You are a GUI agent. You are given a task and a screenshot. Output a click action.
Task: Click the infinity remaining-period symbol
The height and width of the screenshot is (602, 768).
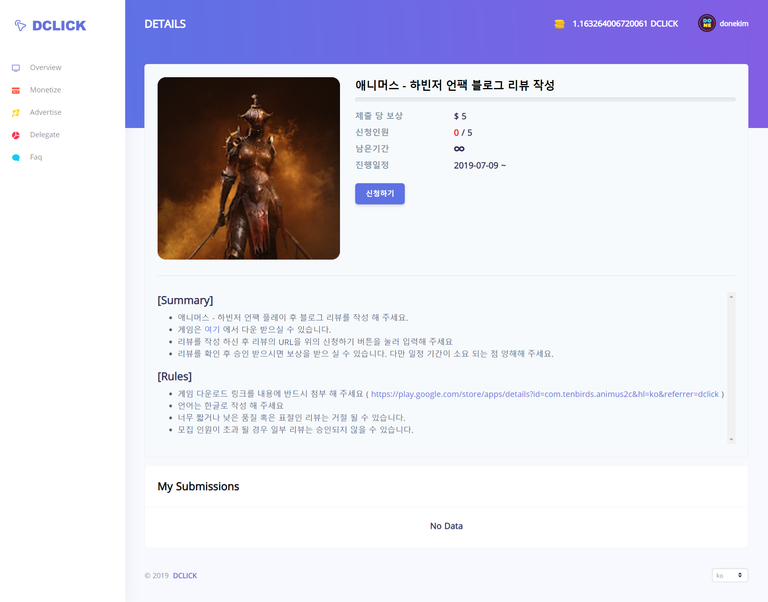(459, 149)
